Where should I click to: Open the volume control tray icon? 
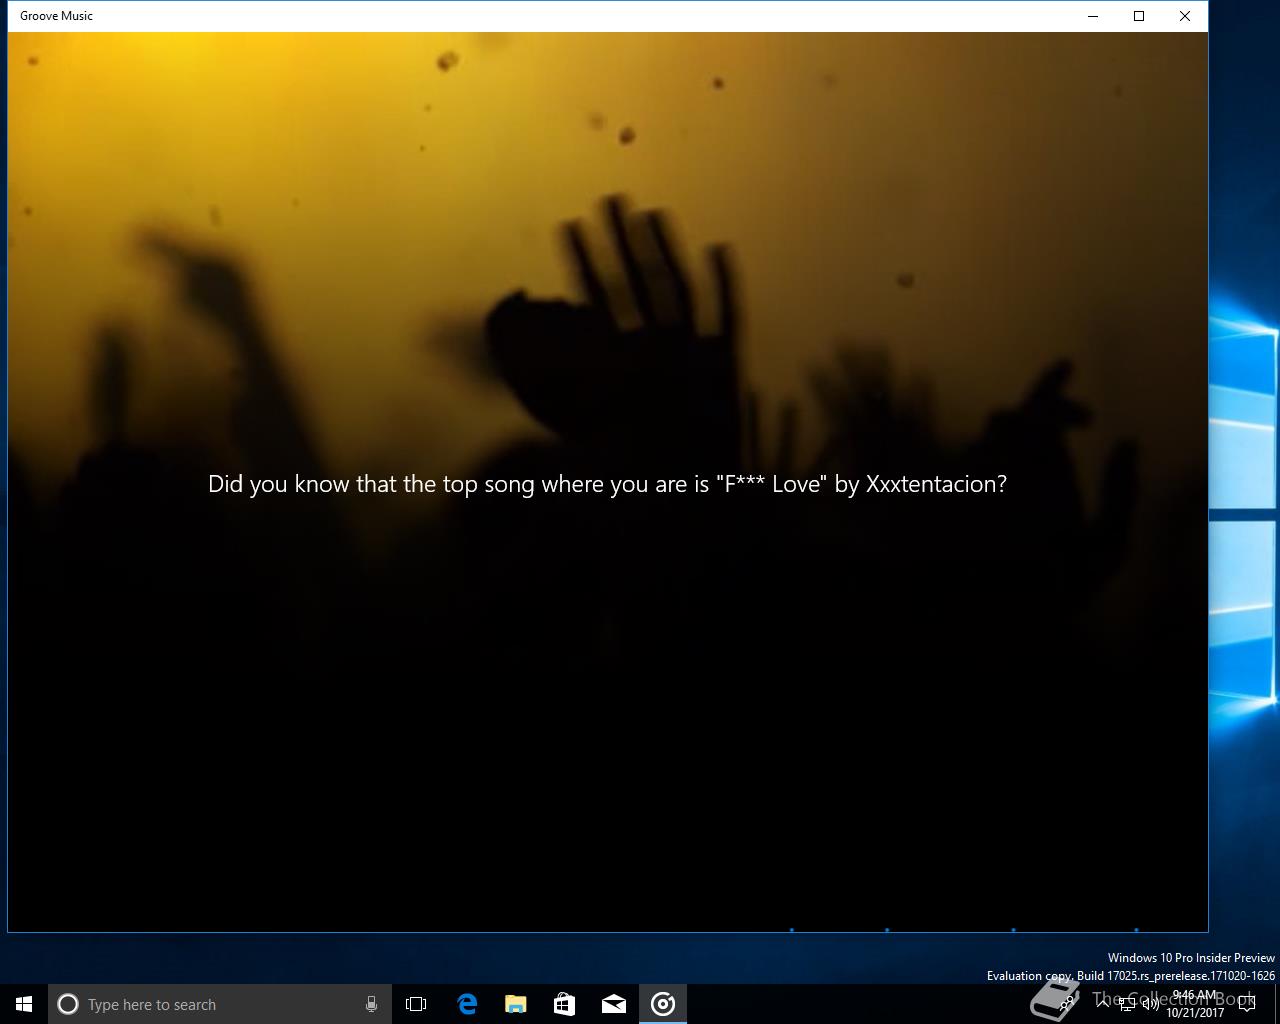[1151, 1004]
